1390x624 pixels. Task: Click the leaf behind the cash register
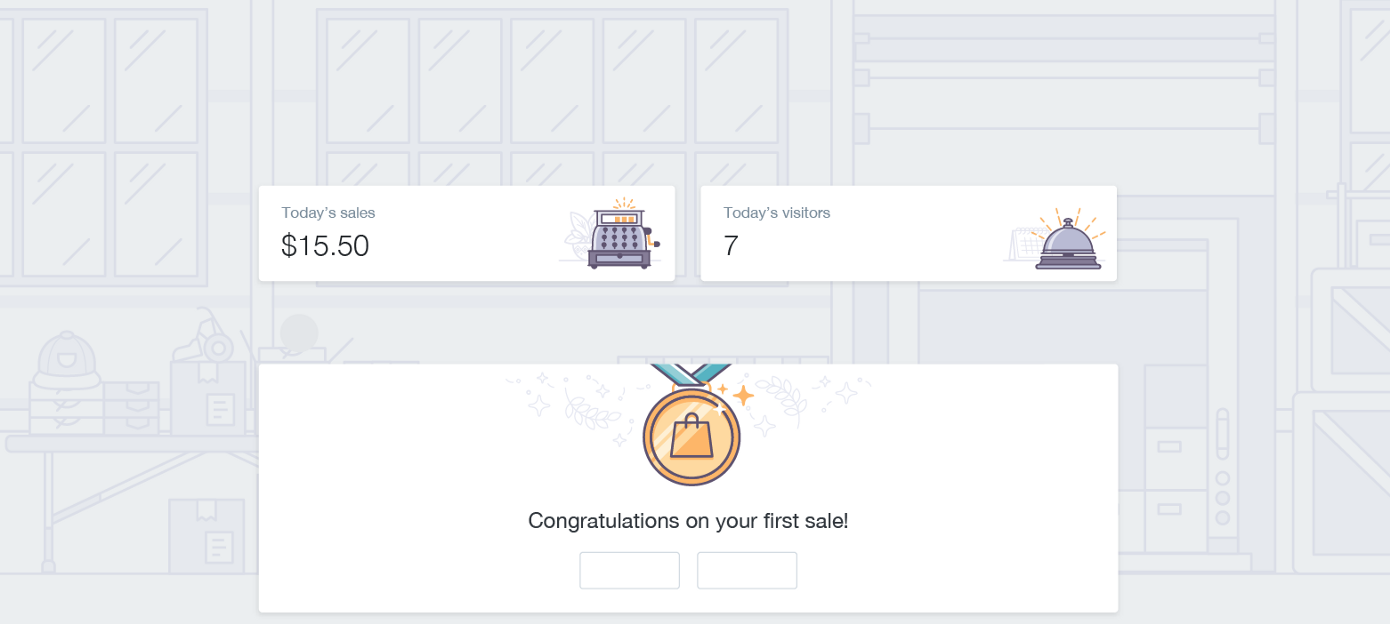580,236
